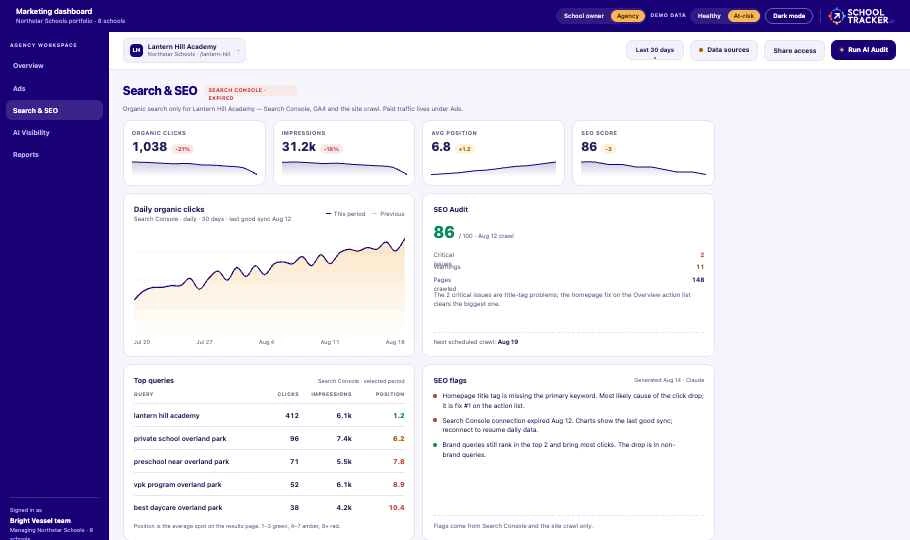
Task: Open Data sources
Action: tap(724, 51)
